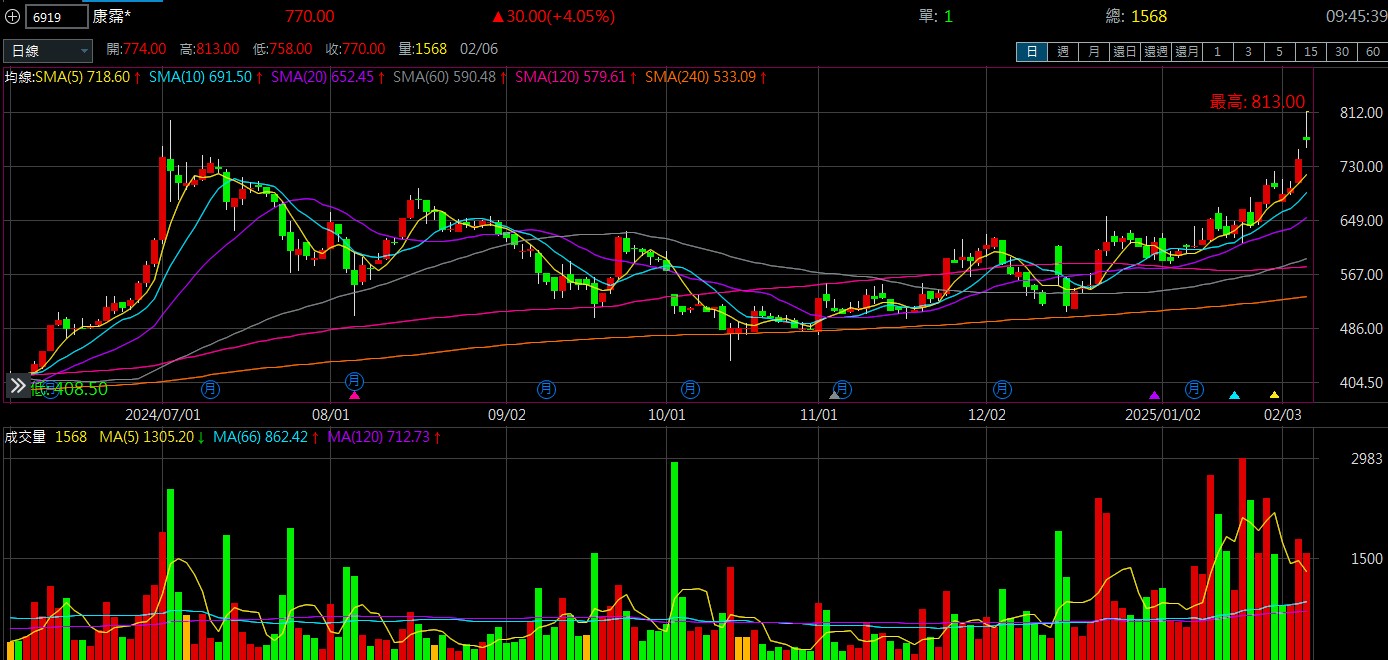This screenshot has height=660, width=1388.
Task: Select the 15-minute chart interval
Action: click(1310, 52)
